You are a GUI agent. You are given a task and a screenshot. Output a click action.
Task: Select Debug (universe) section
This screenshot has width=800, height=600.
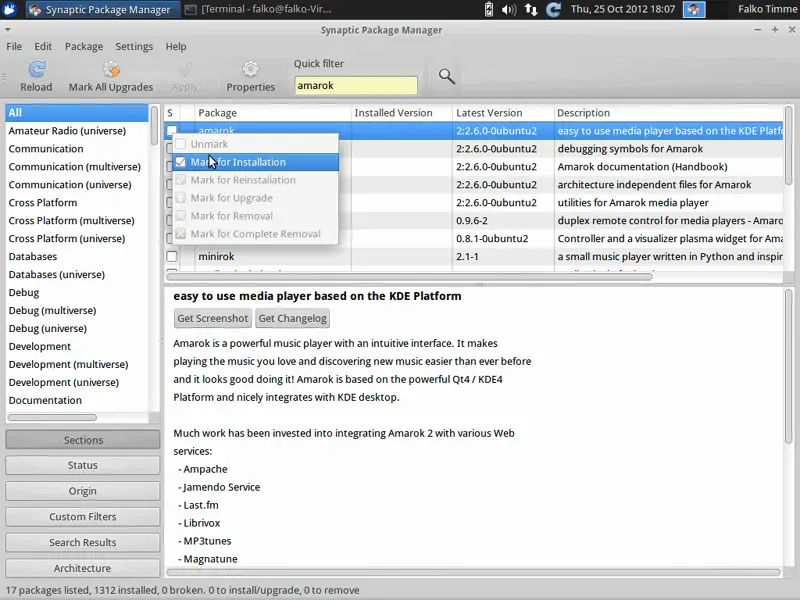point(77,329)
